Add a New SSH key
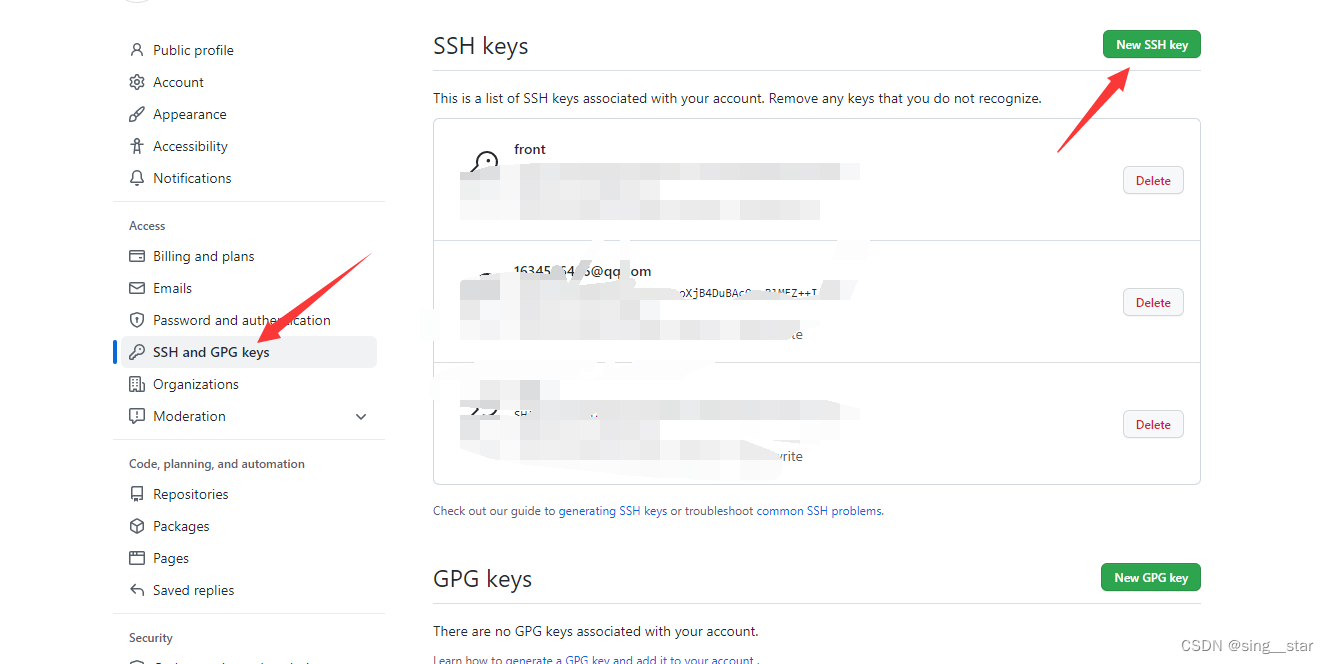 1151,44
